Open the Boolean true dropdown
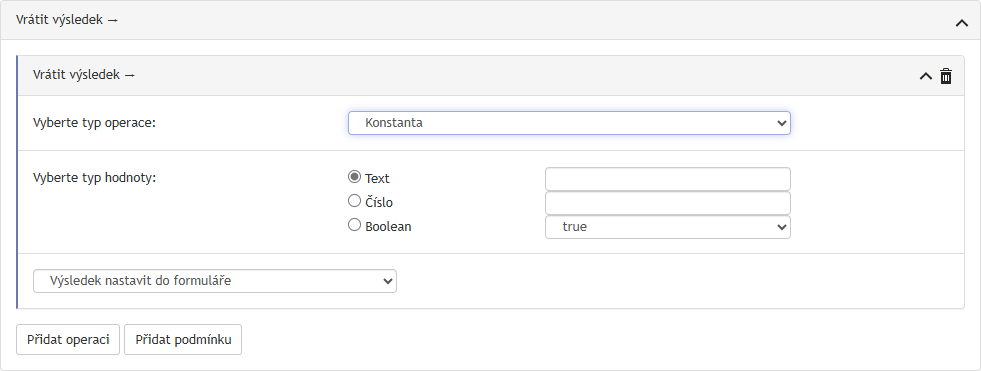The height and width of the screenshot is (371, 981). 668,226
